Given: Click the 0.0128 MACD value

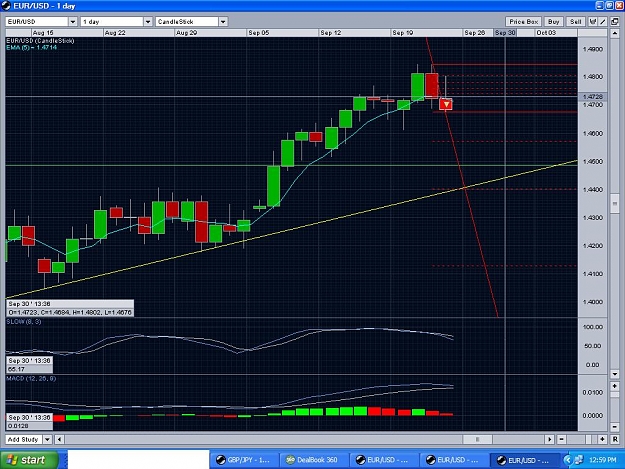Looking at the screenshot, I should click(x=18, y=426).
